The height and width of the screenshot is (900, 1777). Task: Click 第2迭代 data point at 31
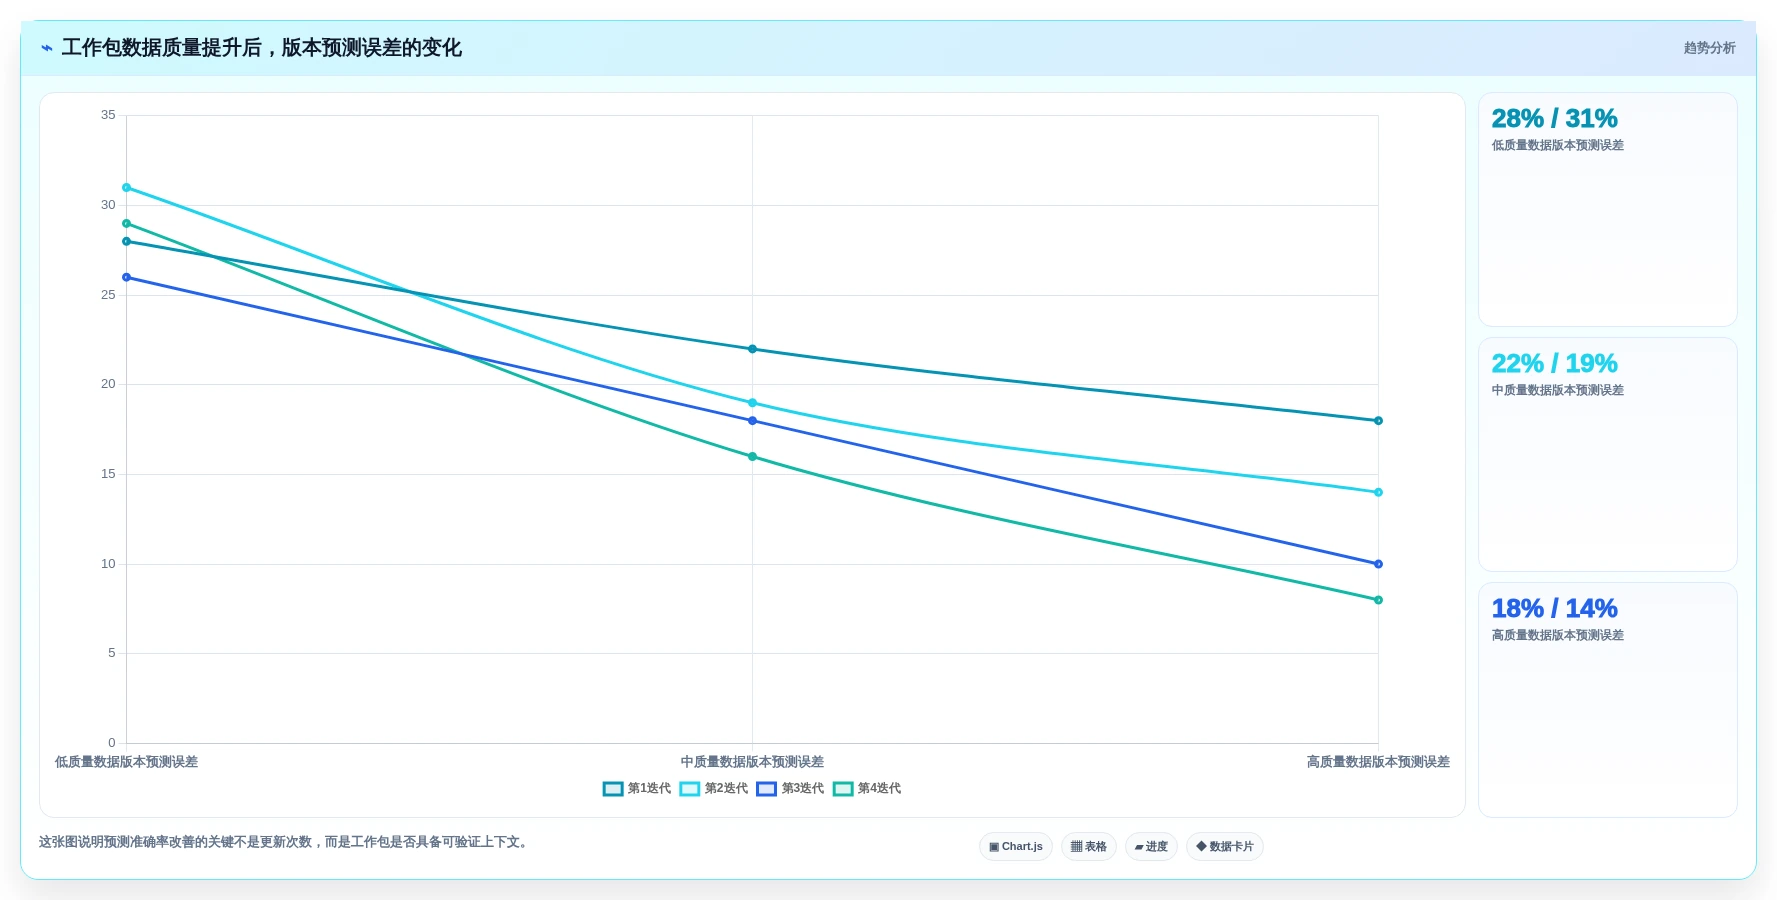[x=126, y=188]
